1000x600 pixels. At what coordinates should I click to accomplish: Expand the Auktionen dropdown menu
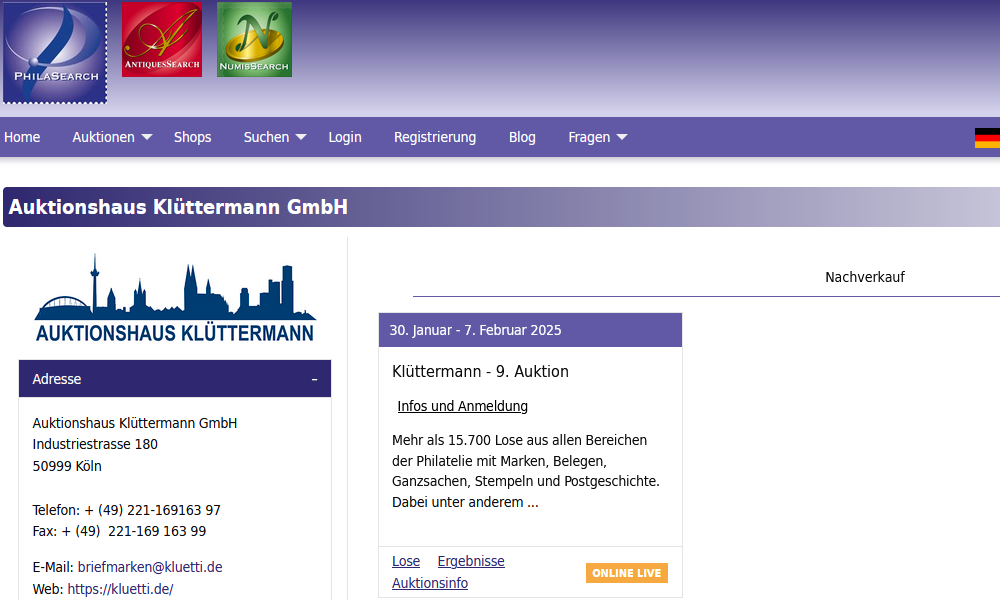point(112,137)
